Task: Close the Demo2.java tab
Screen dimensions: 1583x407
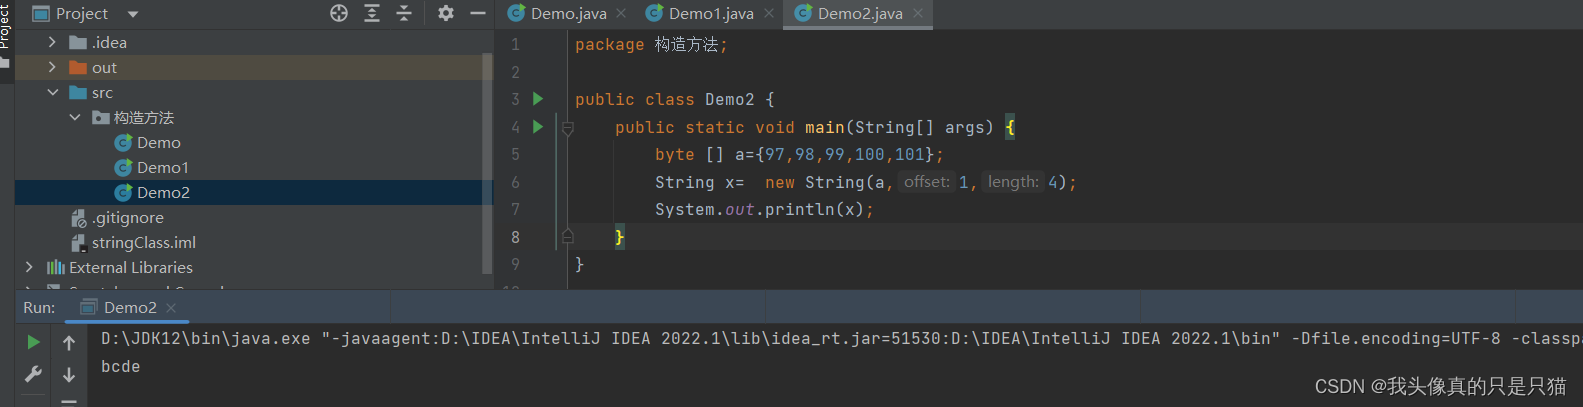Action: pos(917,13)
